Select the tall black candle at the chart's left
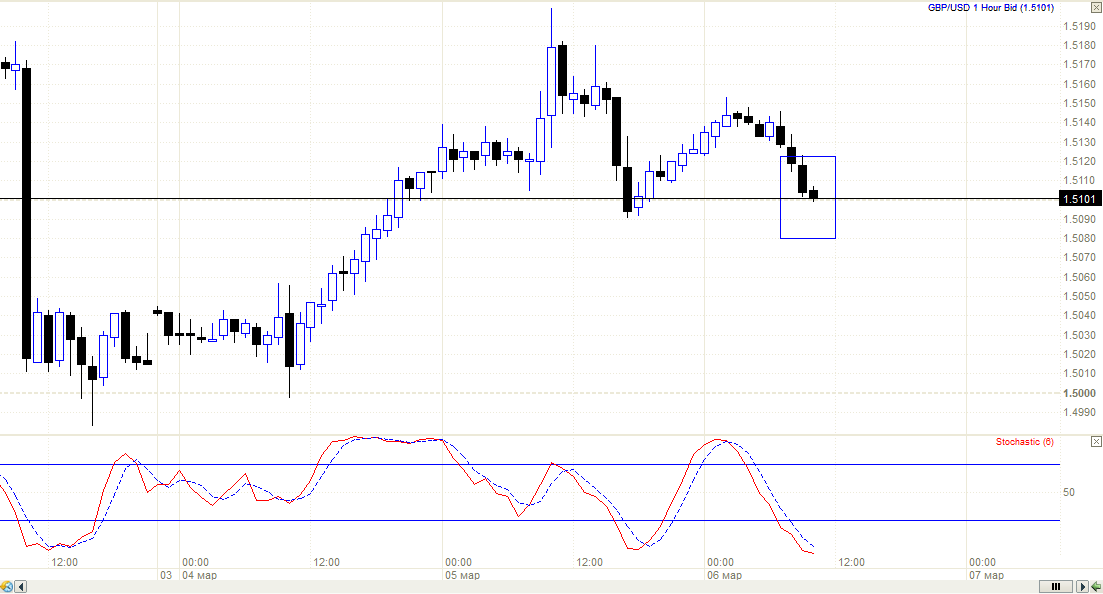This screenshot has width=1103, height=594. tap(27, 212)
